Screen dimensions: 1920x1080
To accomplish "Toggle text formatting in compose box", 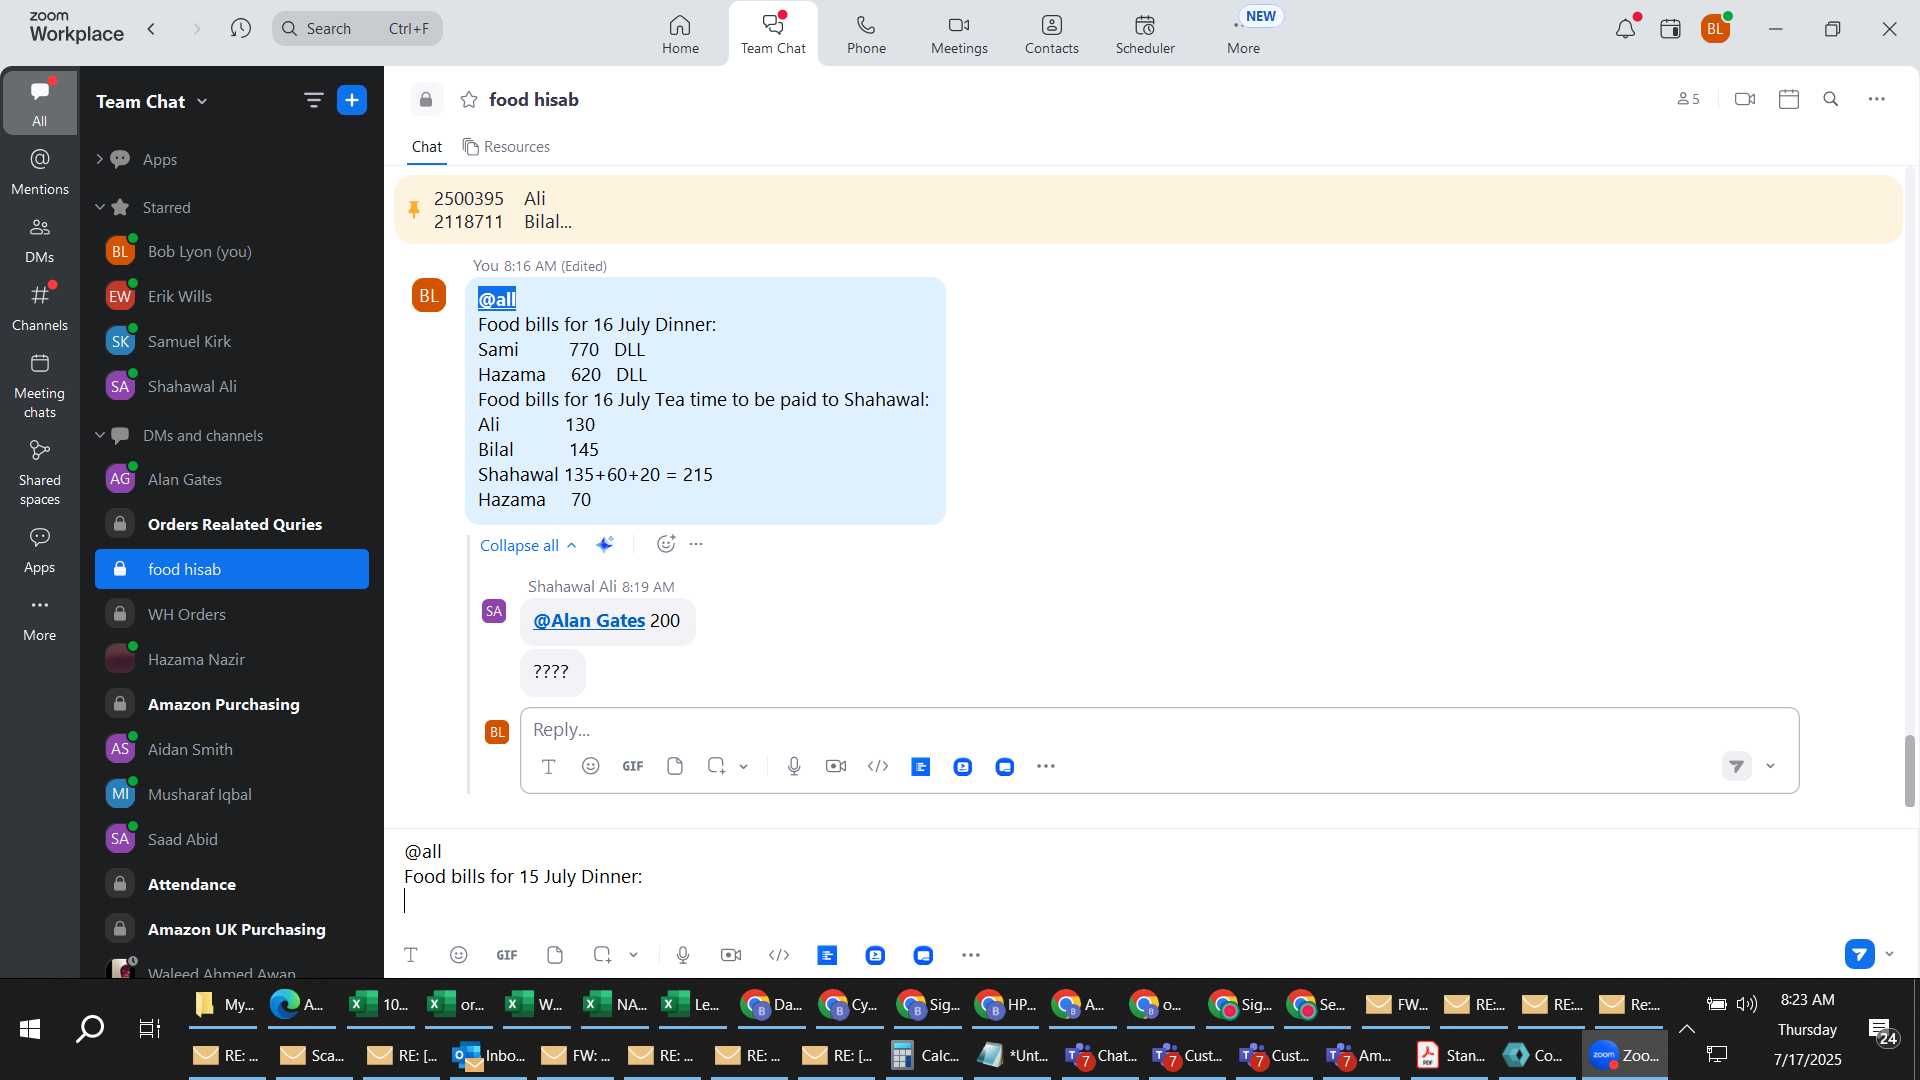I will [411, 955].
